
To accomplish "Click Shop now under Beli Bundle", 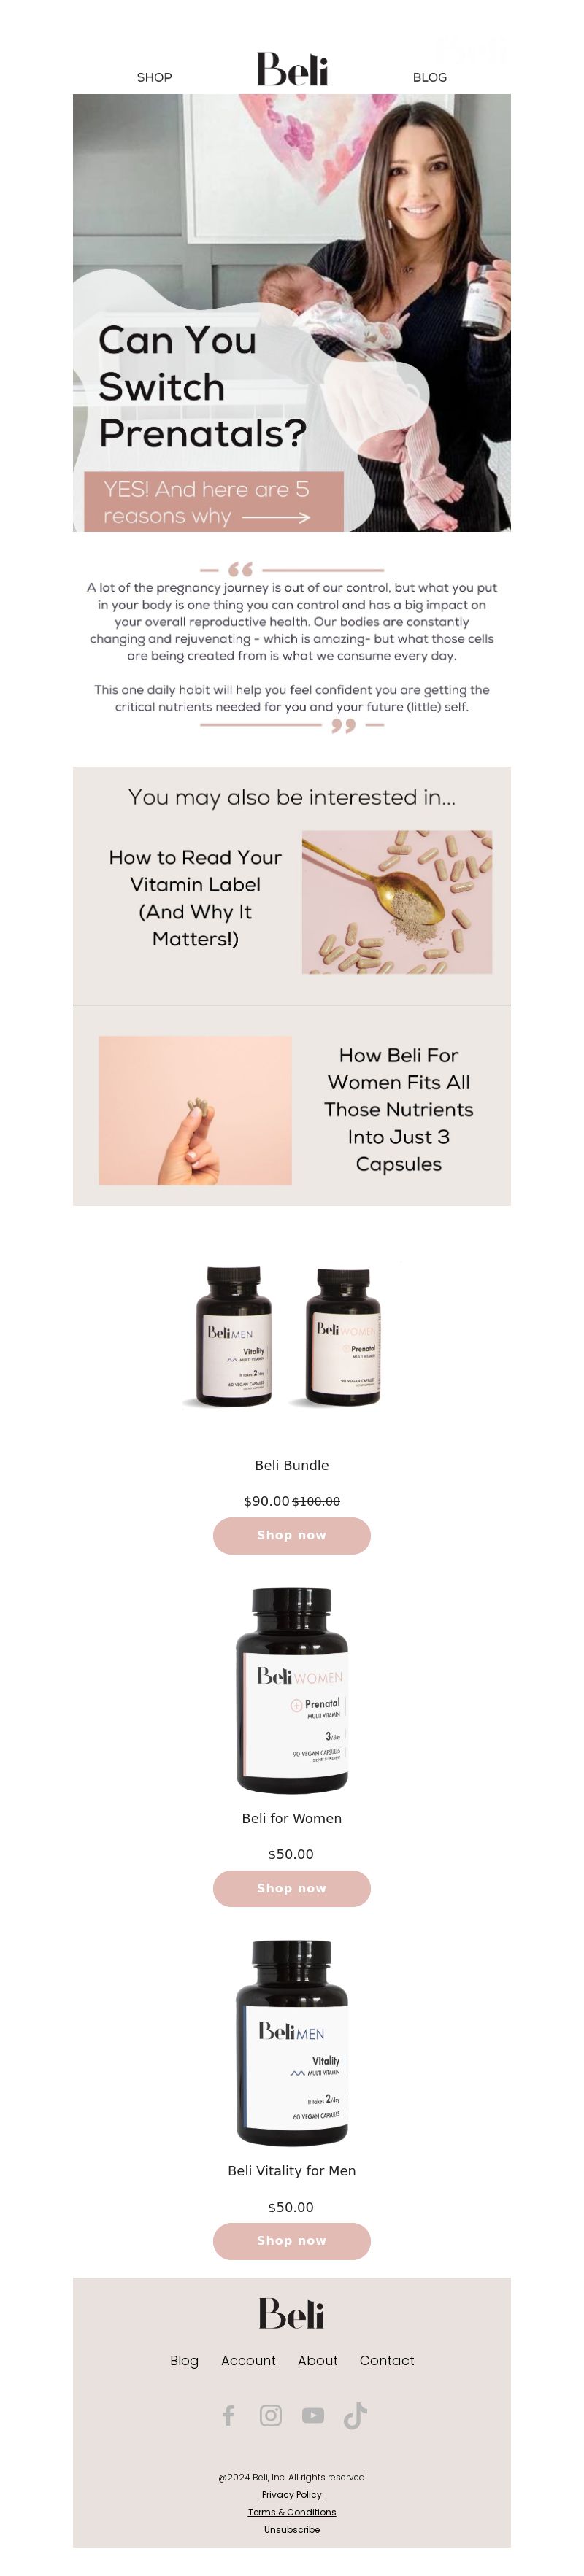I will pyautogui.click(x=292, y=1535).
